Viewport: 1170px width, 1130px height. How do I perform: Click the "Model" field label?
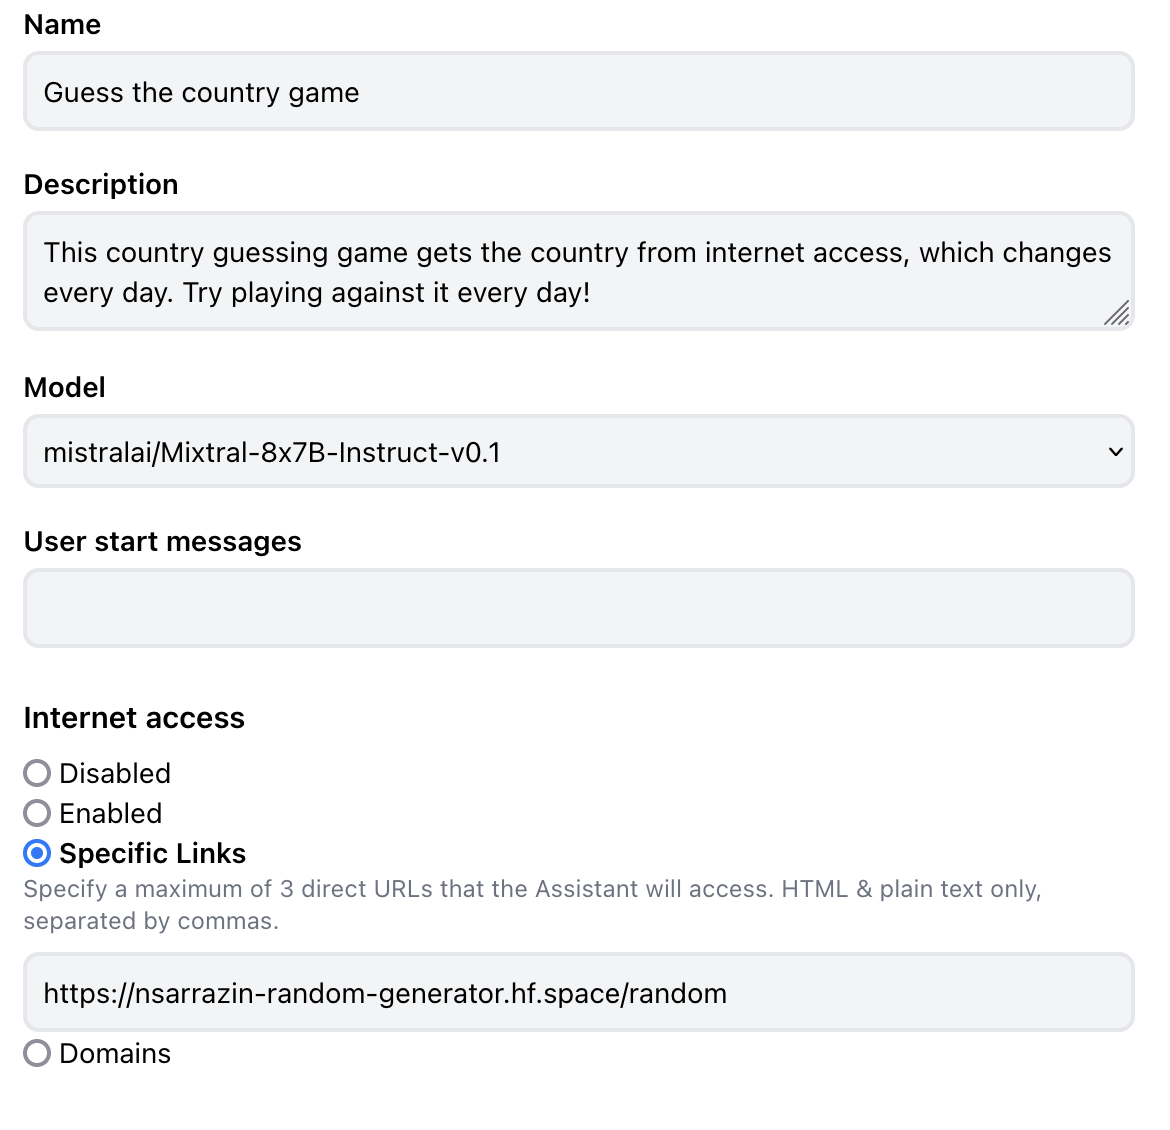(x=65, y=388)
